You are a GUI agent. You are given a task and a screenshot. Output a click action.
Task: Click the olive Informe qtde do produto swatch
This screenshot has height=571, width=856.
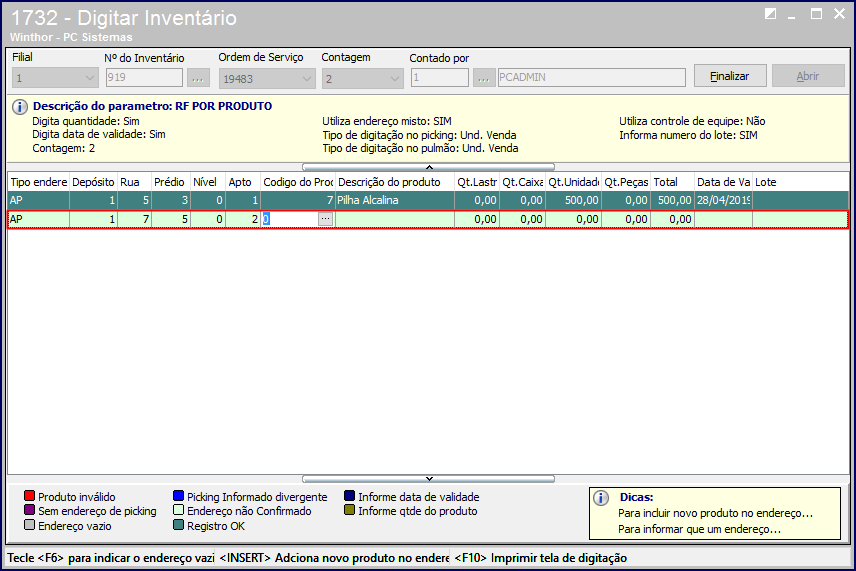(349, 510)
